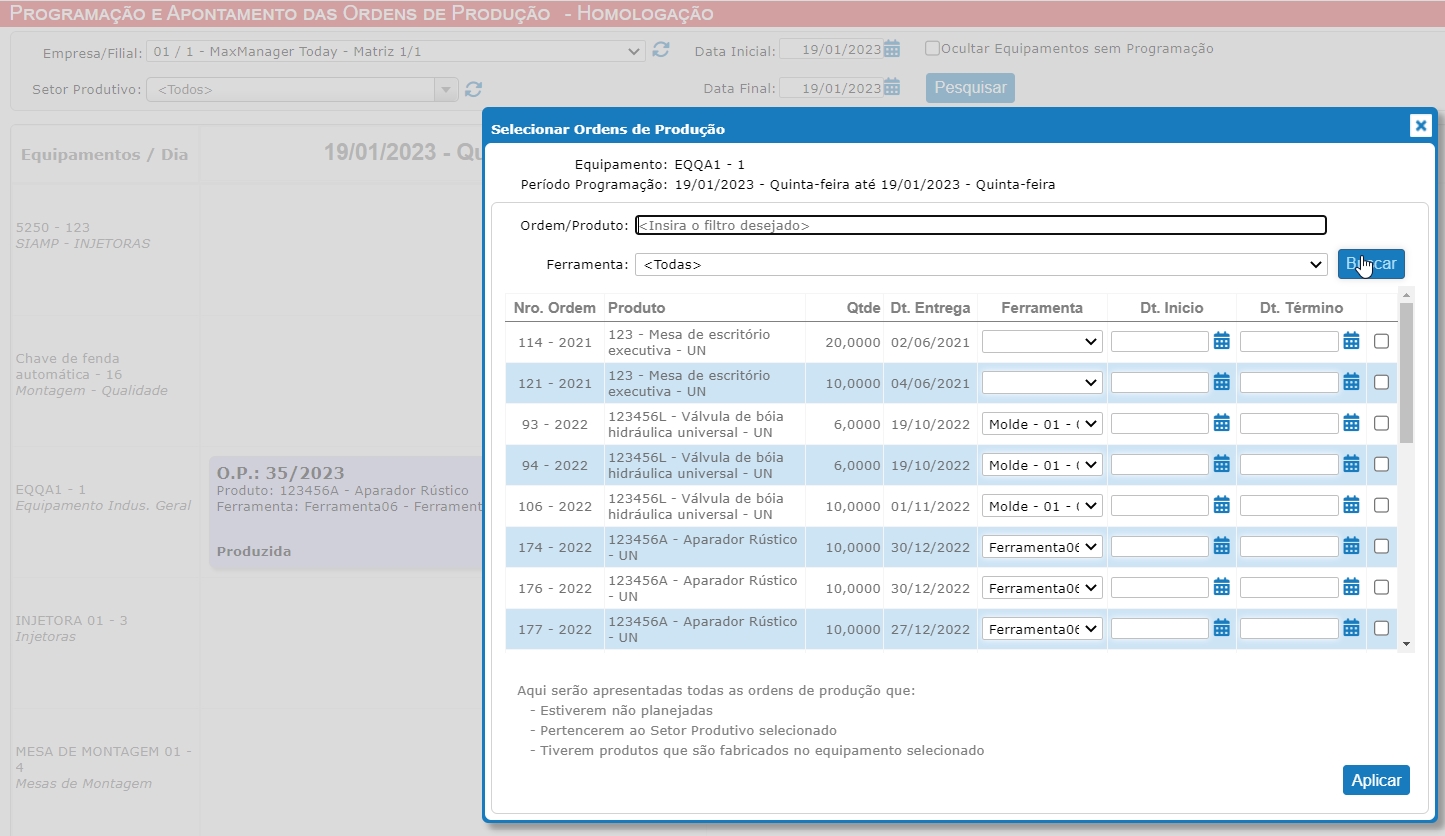This screenshot has width=1445, height=836.
Task: Expand Molde dropdown for order 93 - 2022
Action: coord(1042,424)
